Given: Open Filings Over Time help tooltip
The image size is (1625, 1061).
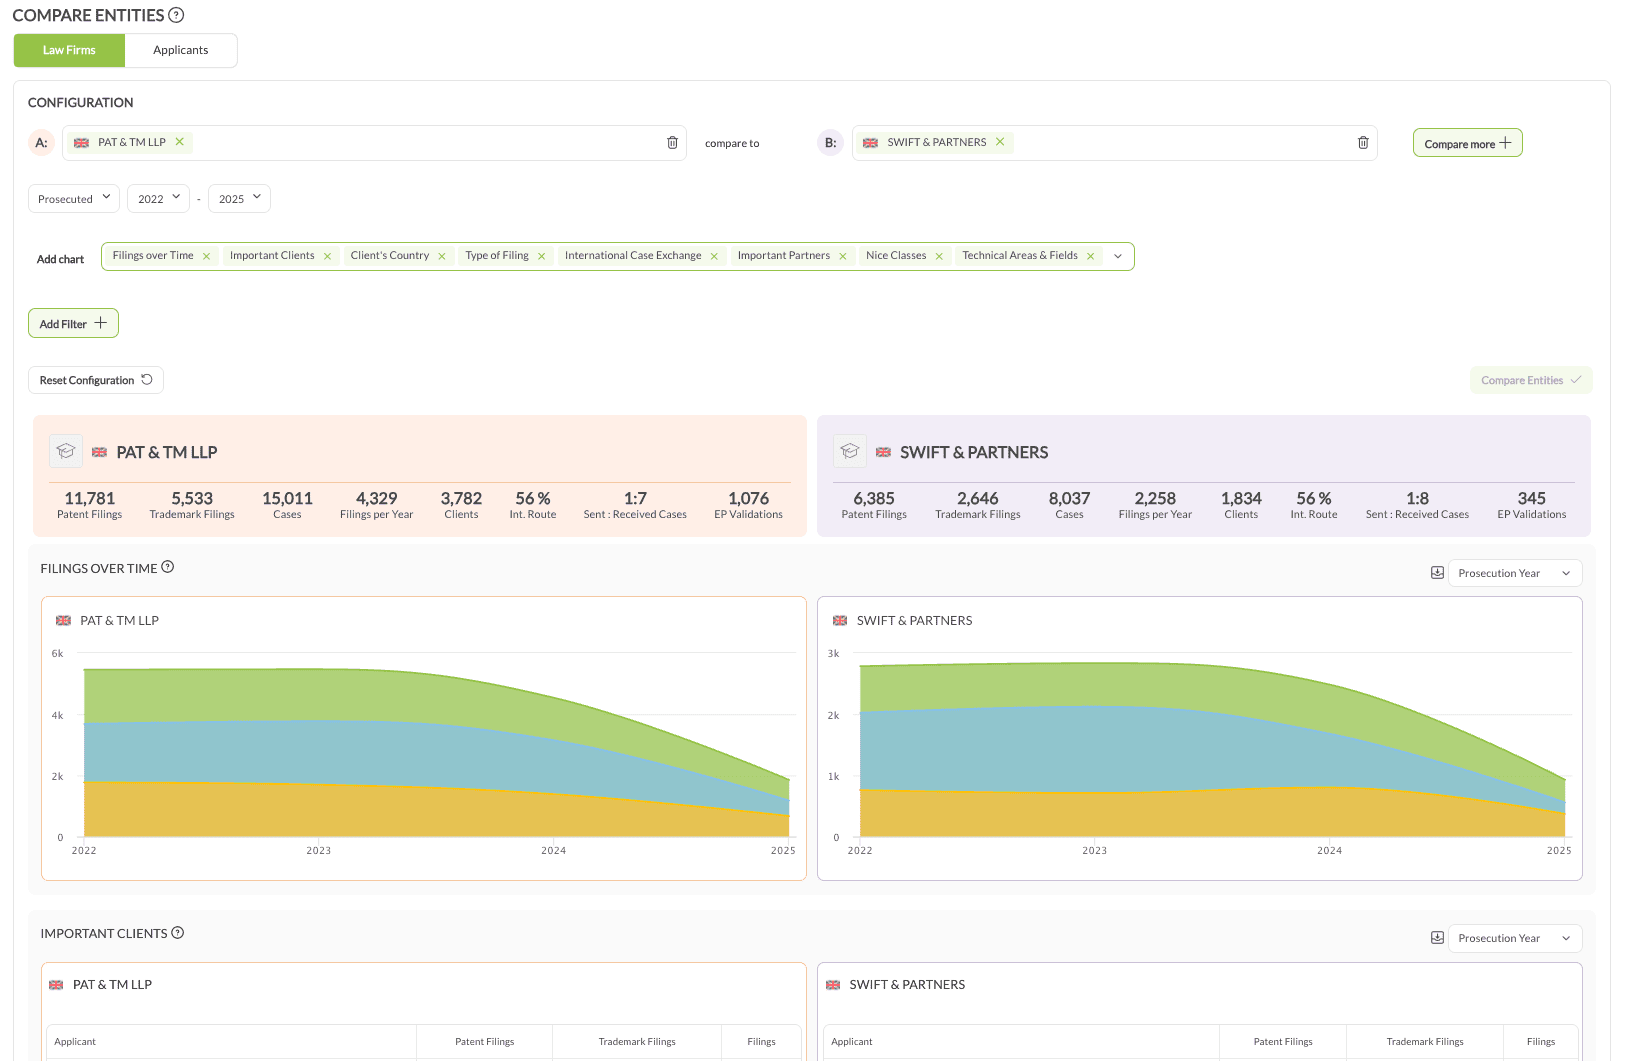Looking at the screenshot, I should click(x=168, y=567).
